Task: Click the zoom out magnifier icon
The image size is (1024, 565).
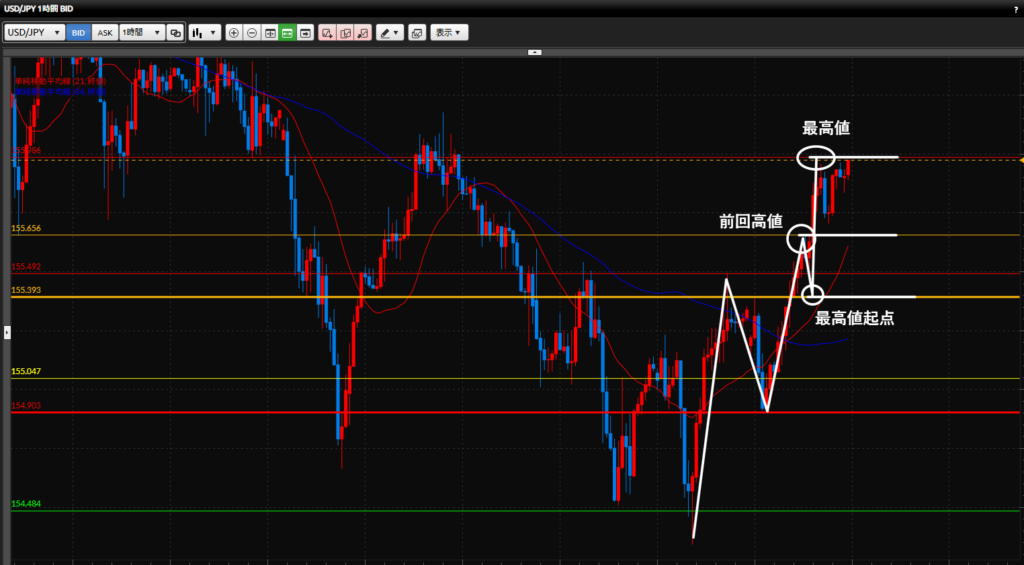Action: (x=252, y=32)
